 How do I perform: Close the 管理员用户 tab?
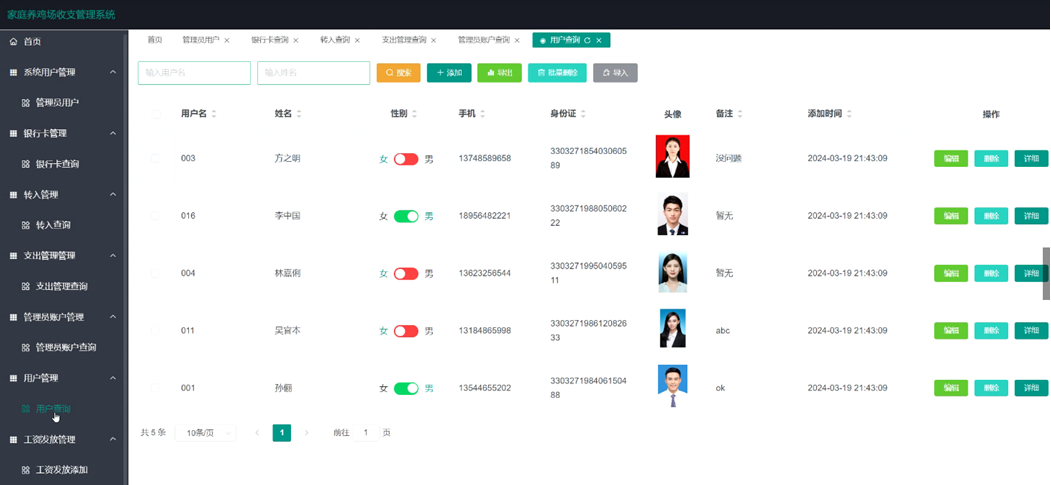click(227, 40)
